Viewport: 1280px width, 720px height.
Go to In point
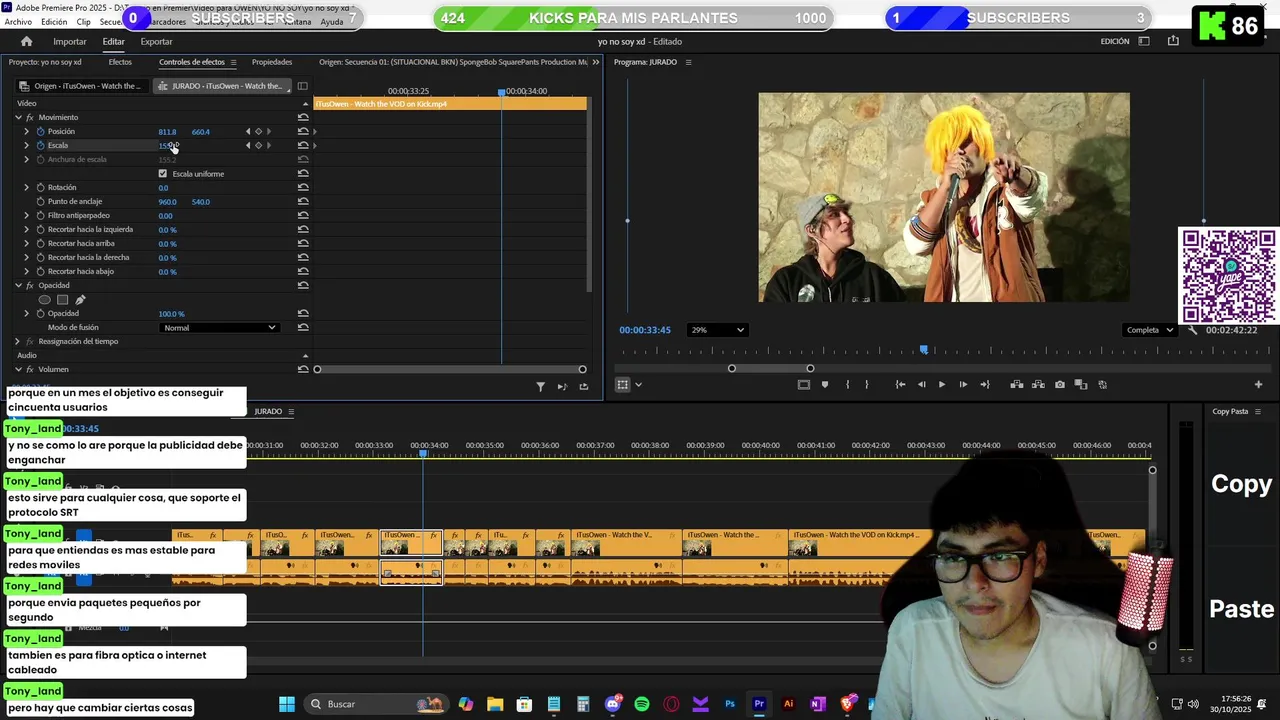[x=900, y=384]
